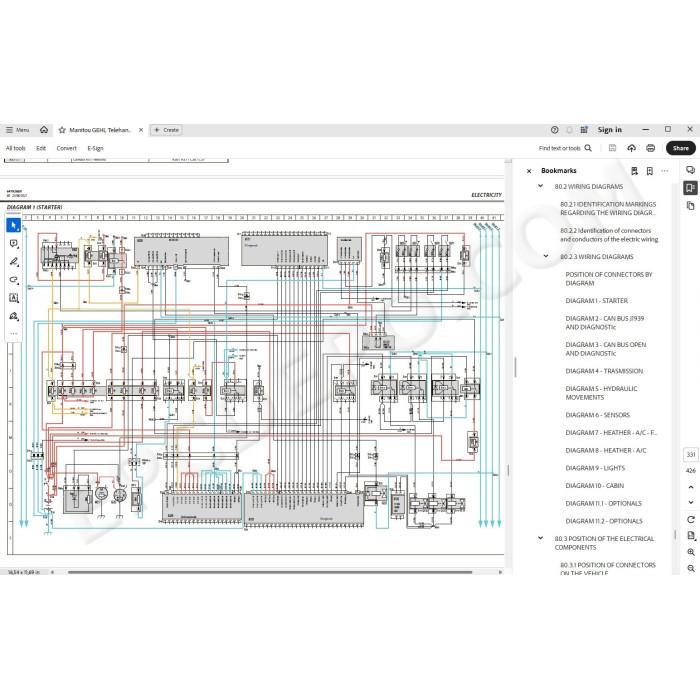Click the Share button
Image resolution: width=700 pixels, height=700 pixels.
click(x=680, y=148)
